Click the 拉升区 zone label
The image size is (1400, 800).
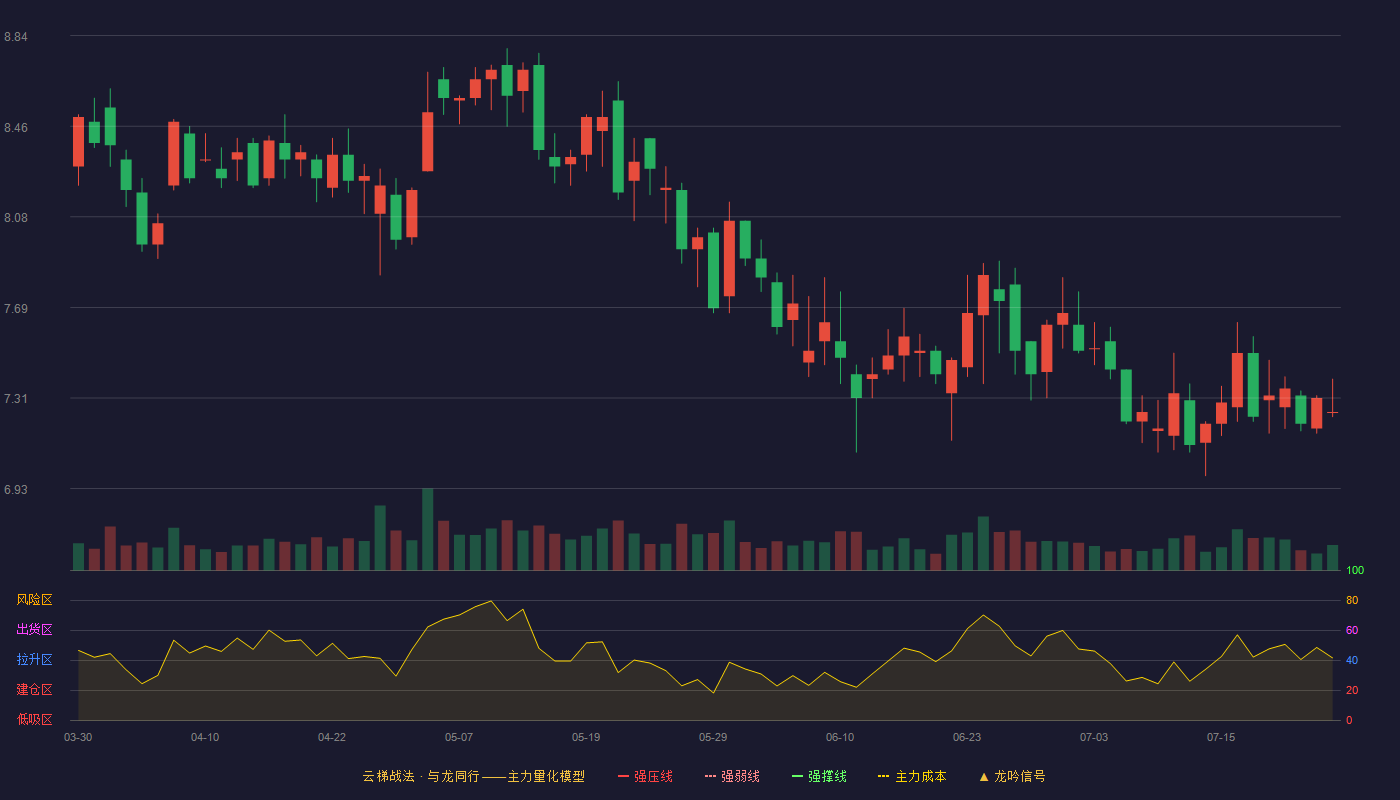pos(34,660)
